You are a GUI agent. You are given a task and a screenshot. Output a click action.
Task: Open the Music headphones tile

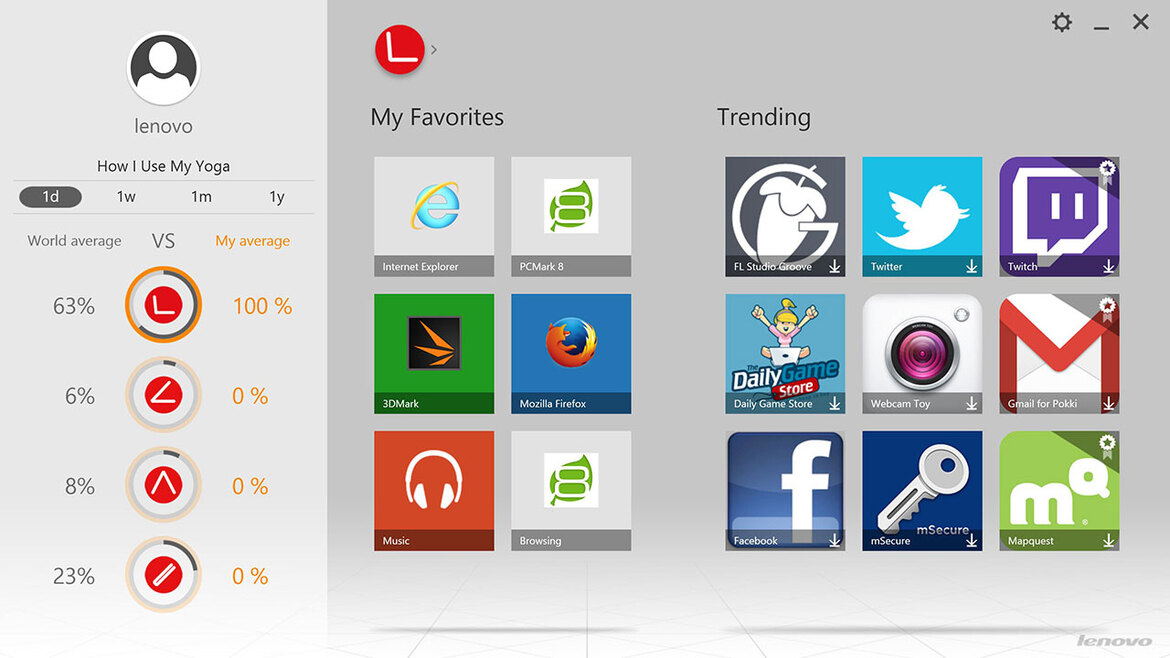434,491
